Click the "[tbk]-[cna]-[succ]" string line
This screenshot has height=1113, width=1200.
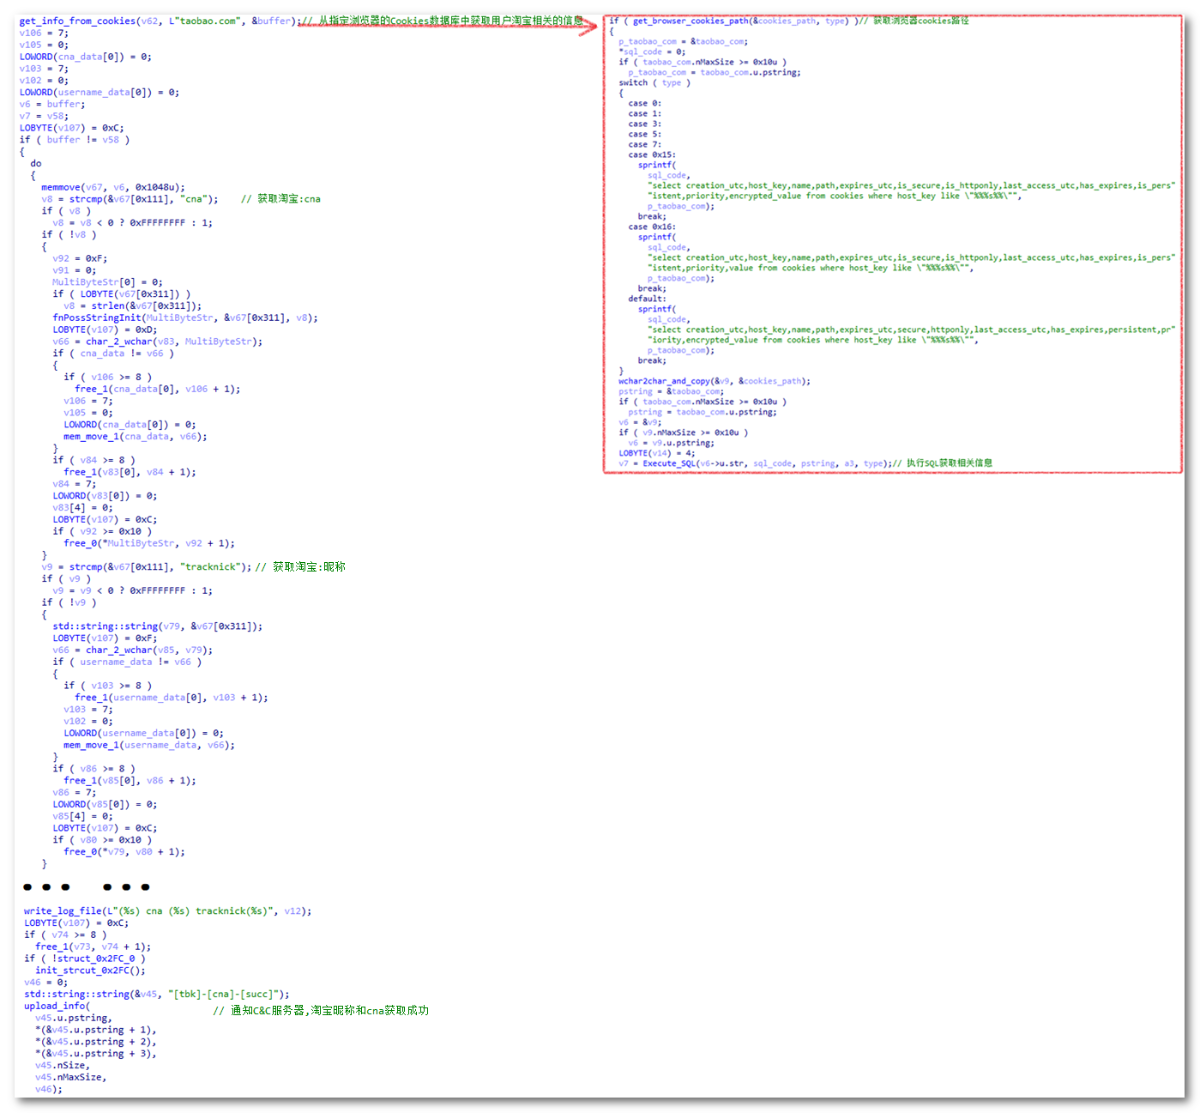(157, 994)
